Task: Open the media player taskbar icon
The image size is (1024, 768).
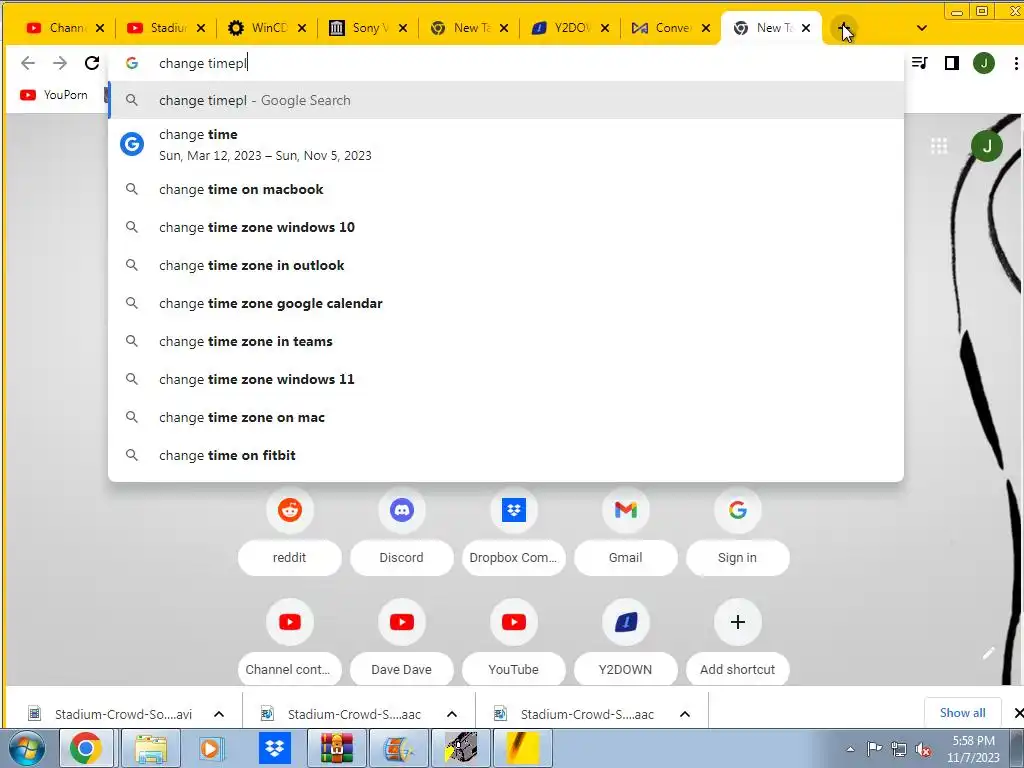Action: [x=212, y=748]
